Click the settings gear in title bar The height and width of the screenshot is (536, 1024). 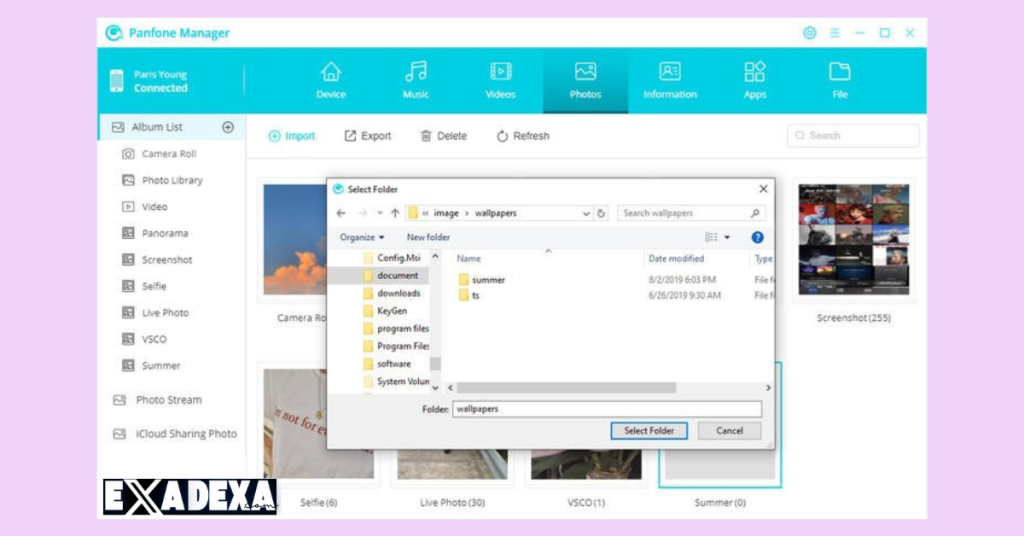pyautogui.click(x=810, y=33)
